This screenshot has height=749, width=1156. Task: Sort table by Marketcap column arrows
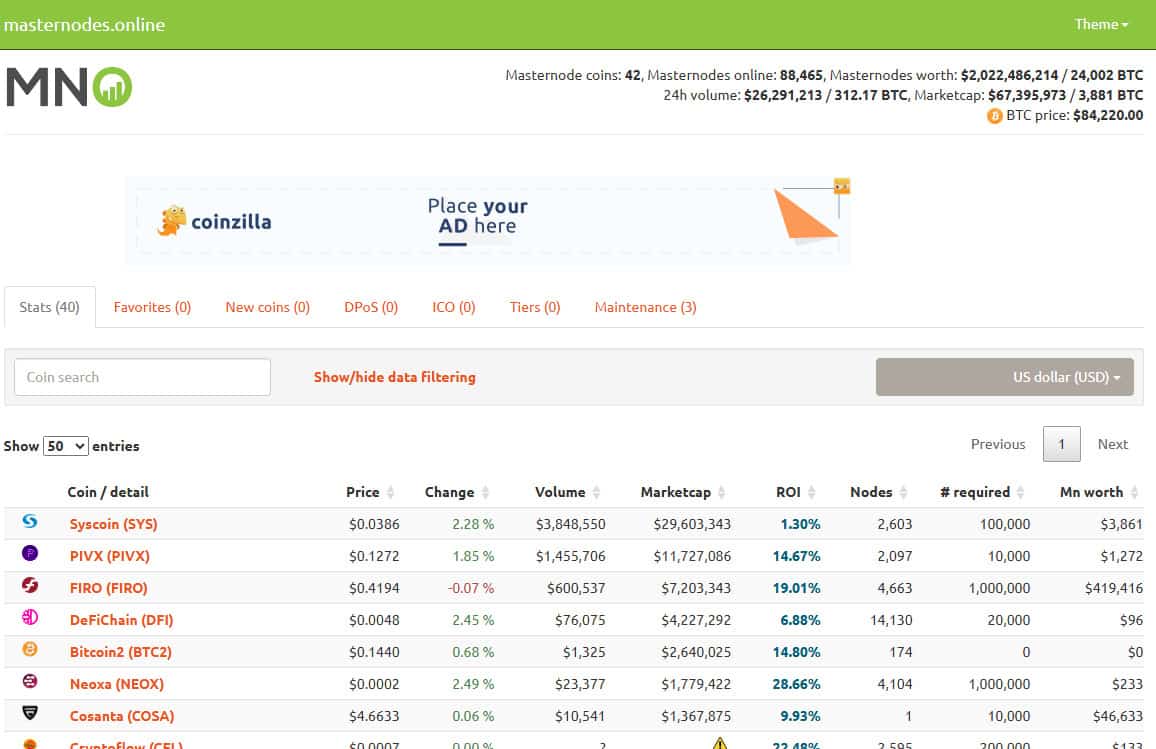pyautogui.click(x=722, y=492)
